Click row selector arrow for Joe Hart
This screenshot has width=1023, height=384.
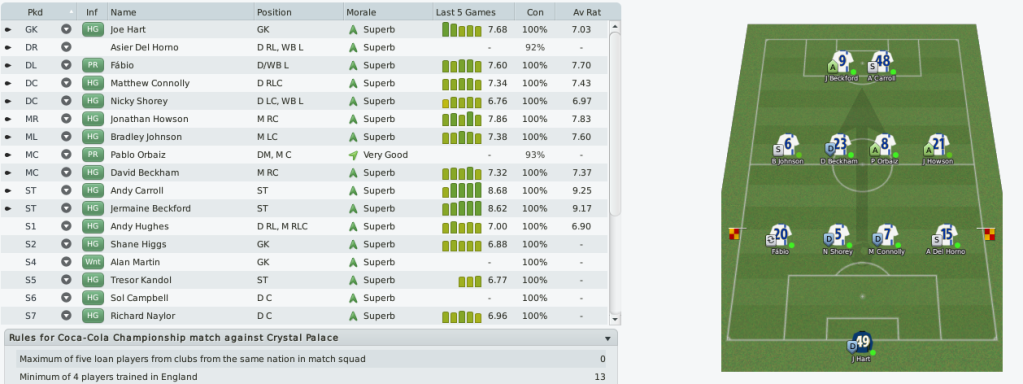8,29
